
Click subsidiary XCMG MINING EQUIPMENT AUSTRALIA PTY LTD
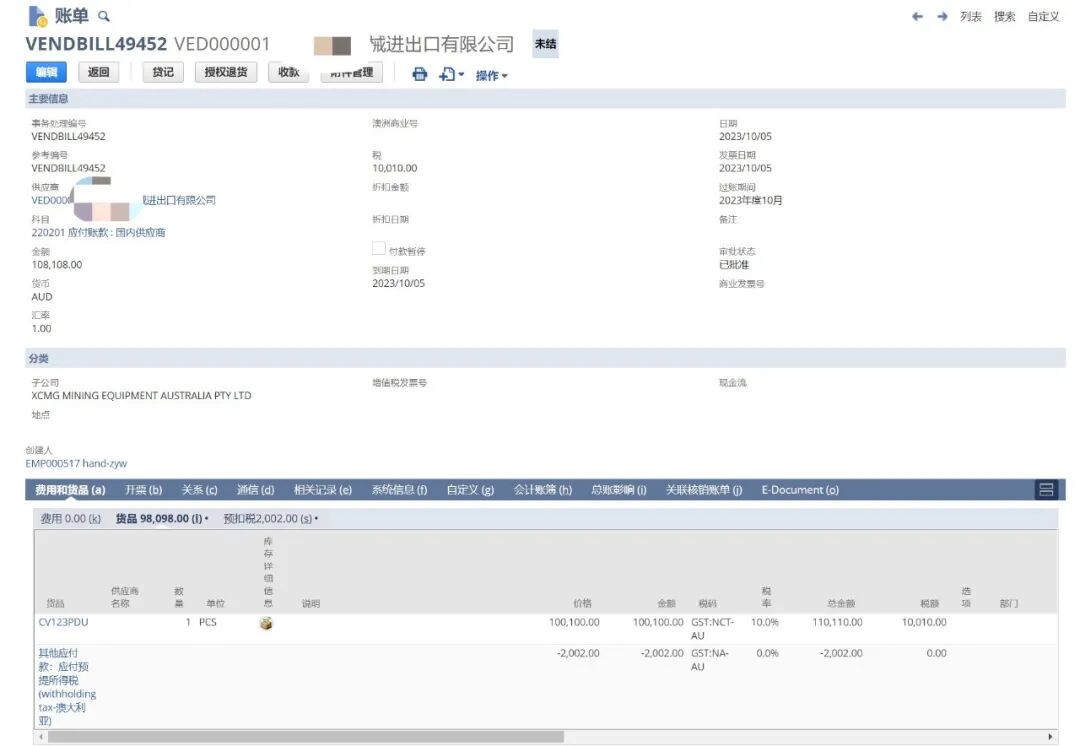coord(141,396)
